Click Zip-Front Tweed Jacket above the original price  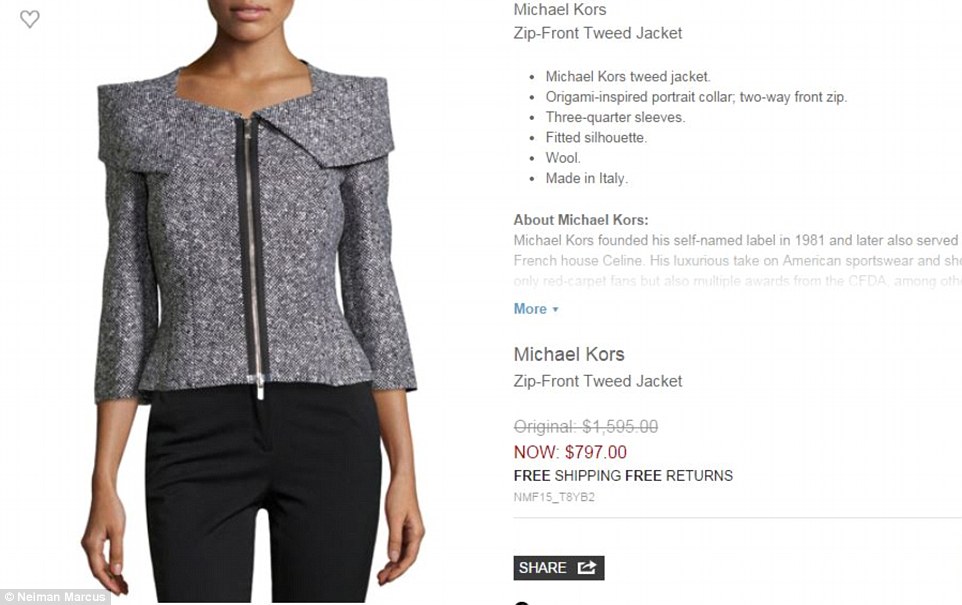point(598,381)
